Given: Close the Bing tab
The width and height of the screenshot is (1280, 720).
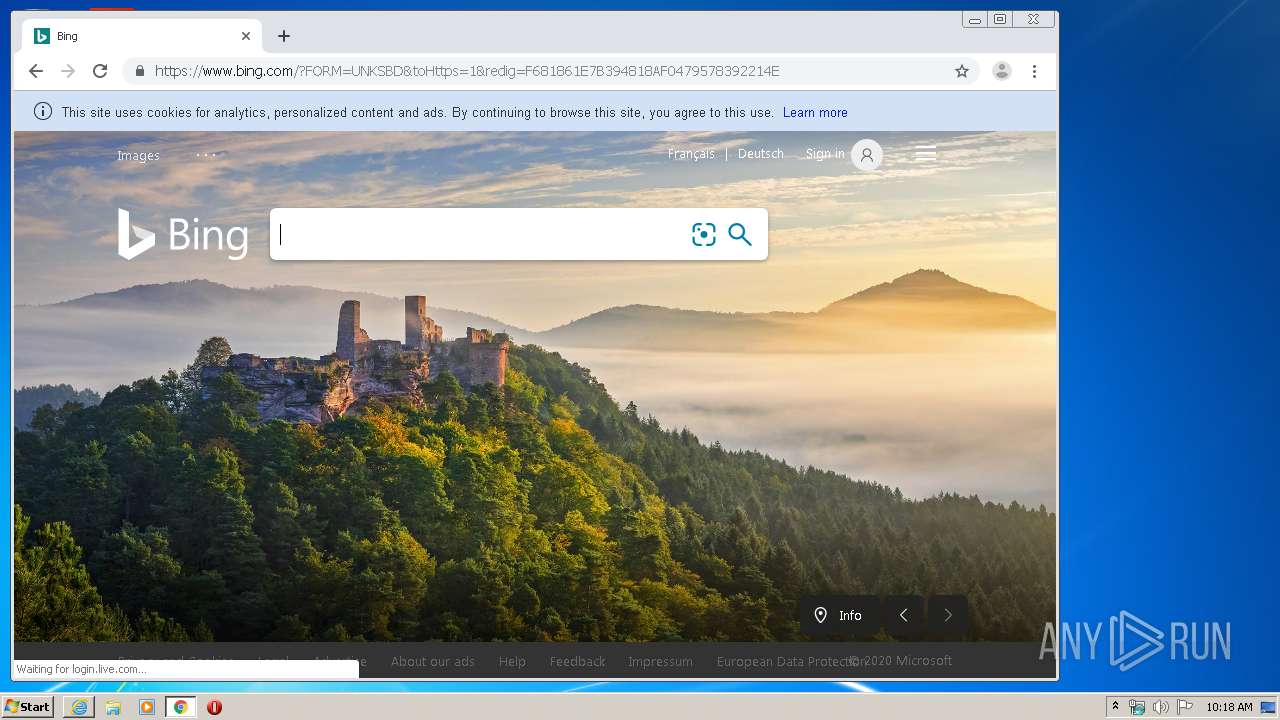Looking at the screenshot, I should [246, 36].
